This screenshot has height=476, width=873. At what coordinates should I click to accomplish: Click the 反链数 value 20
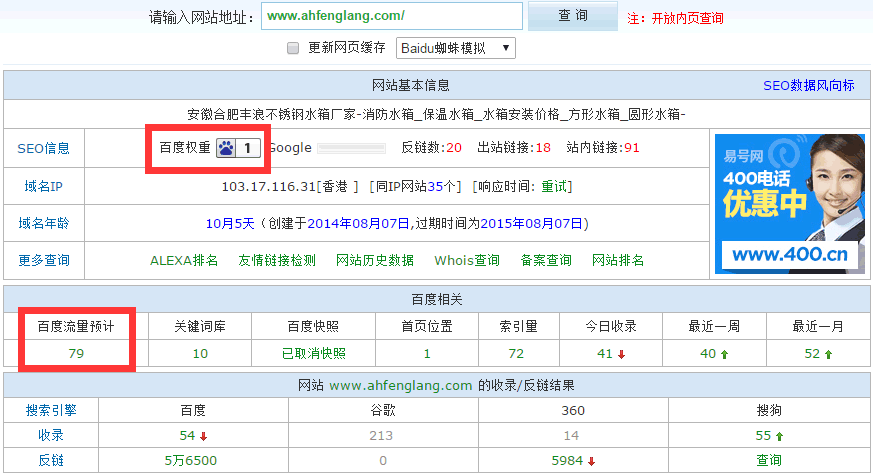click(x=454, y=148)
